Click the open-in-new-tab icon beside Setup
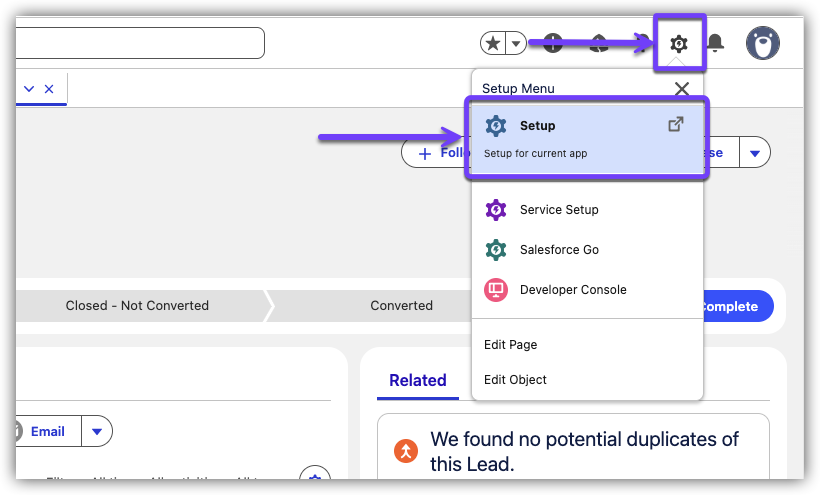The image size is (820, 495). (x=676, y=125)
